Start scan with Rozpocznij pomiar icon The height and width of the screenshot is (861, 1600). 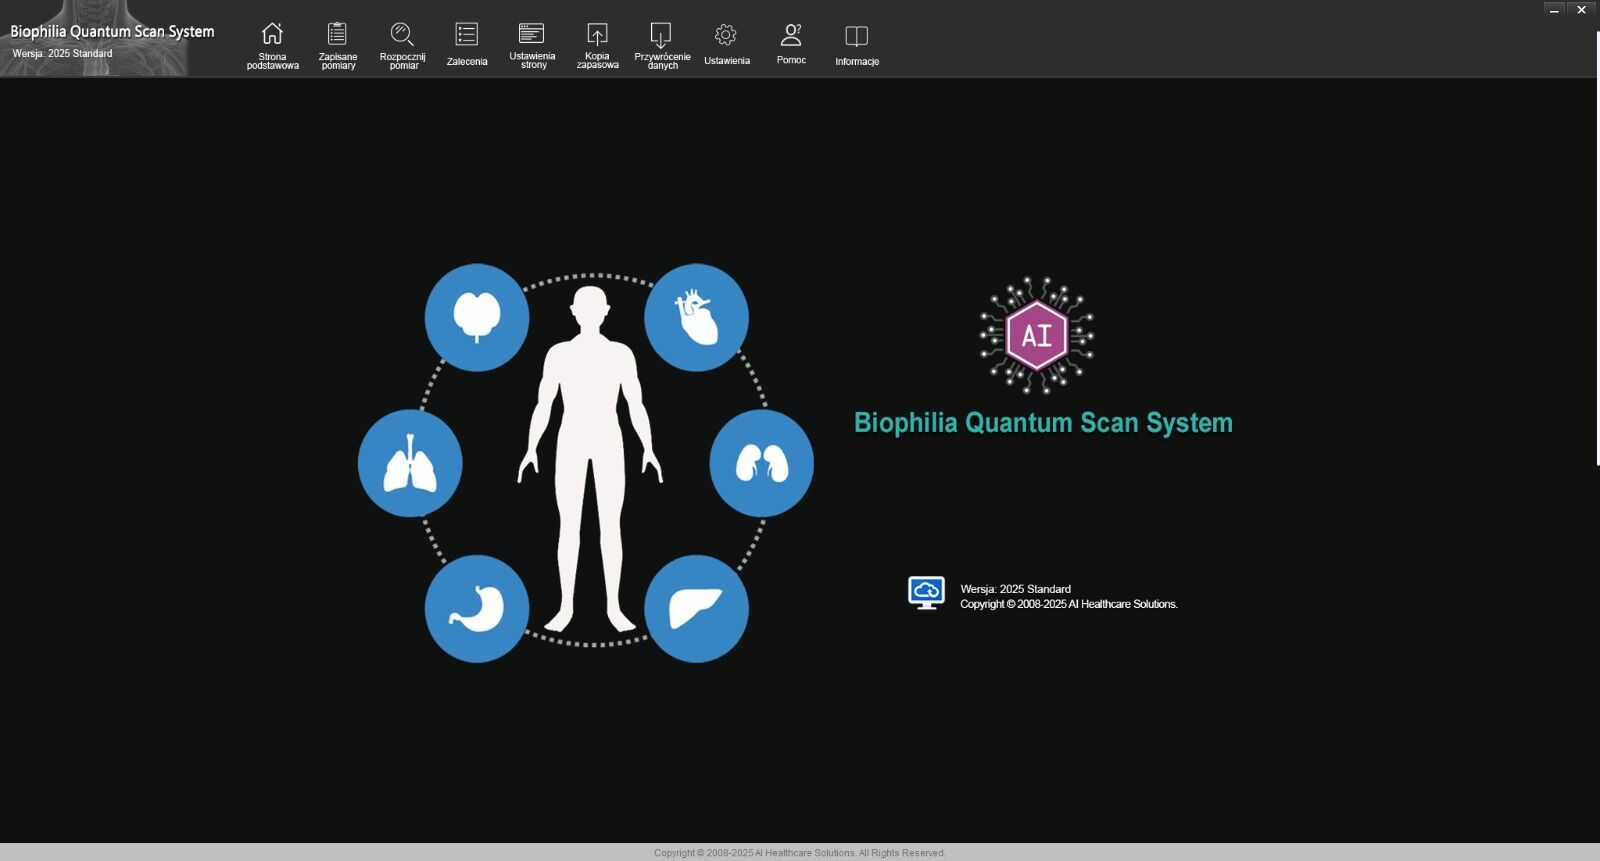coord(402,36)
